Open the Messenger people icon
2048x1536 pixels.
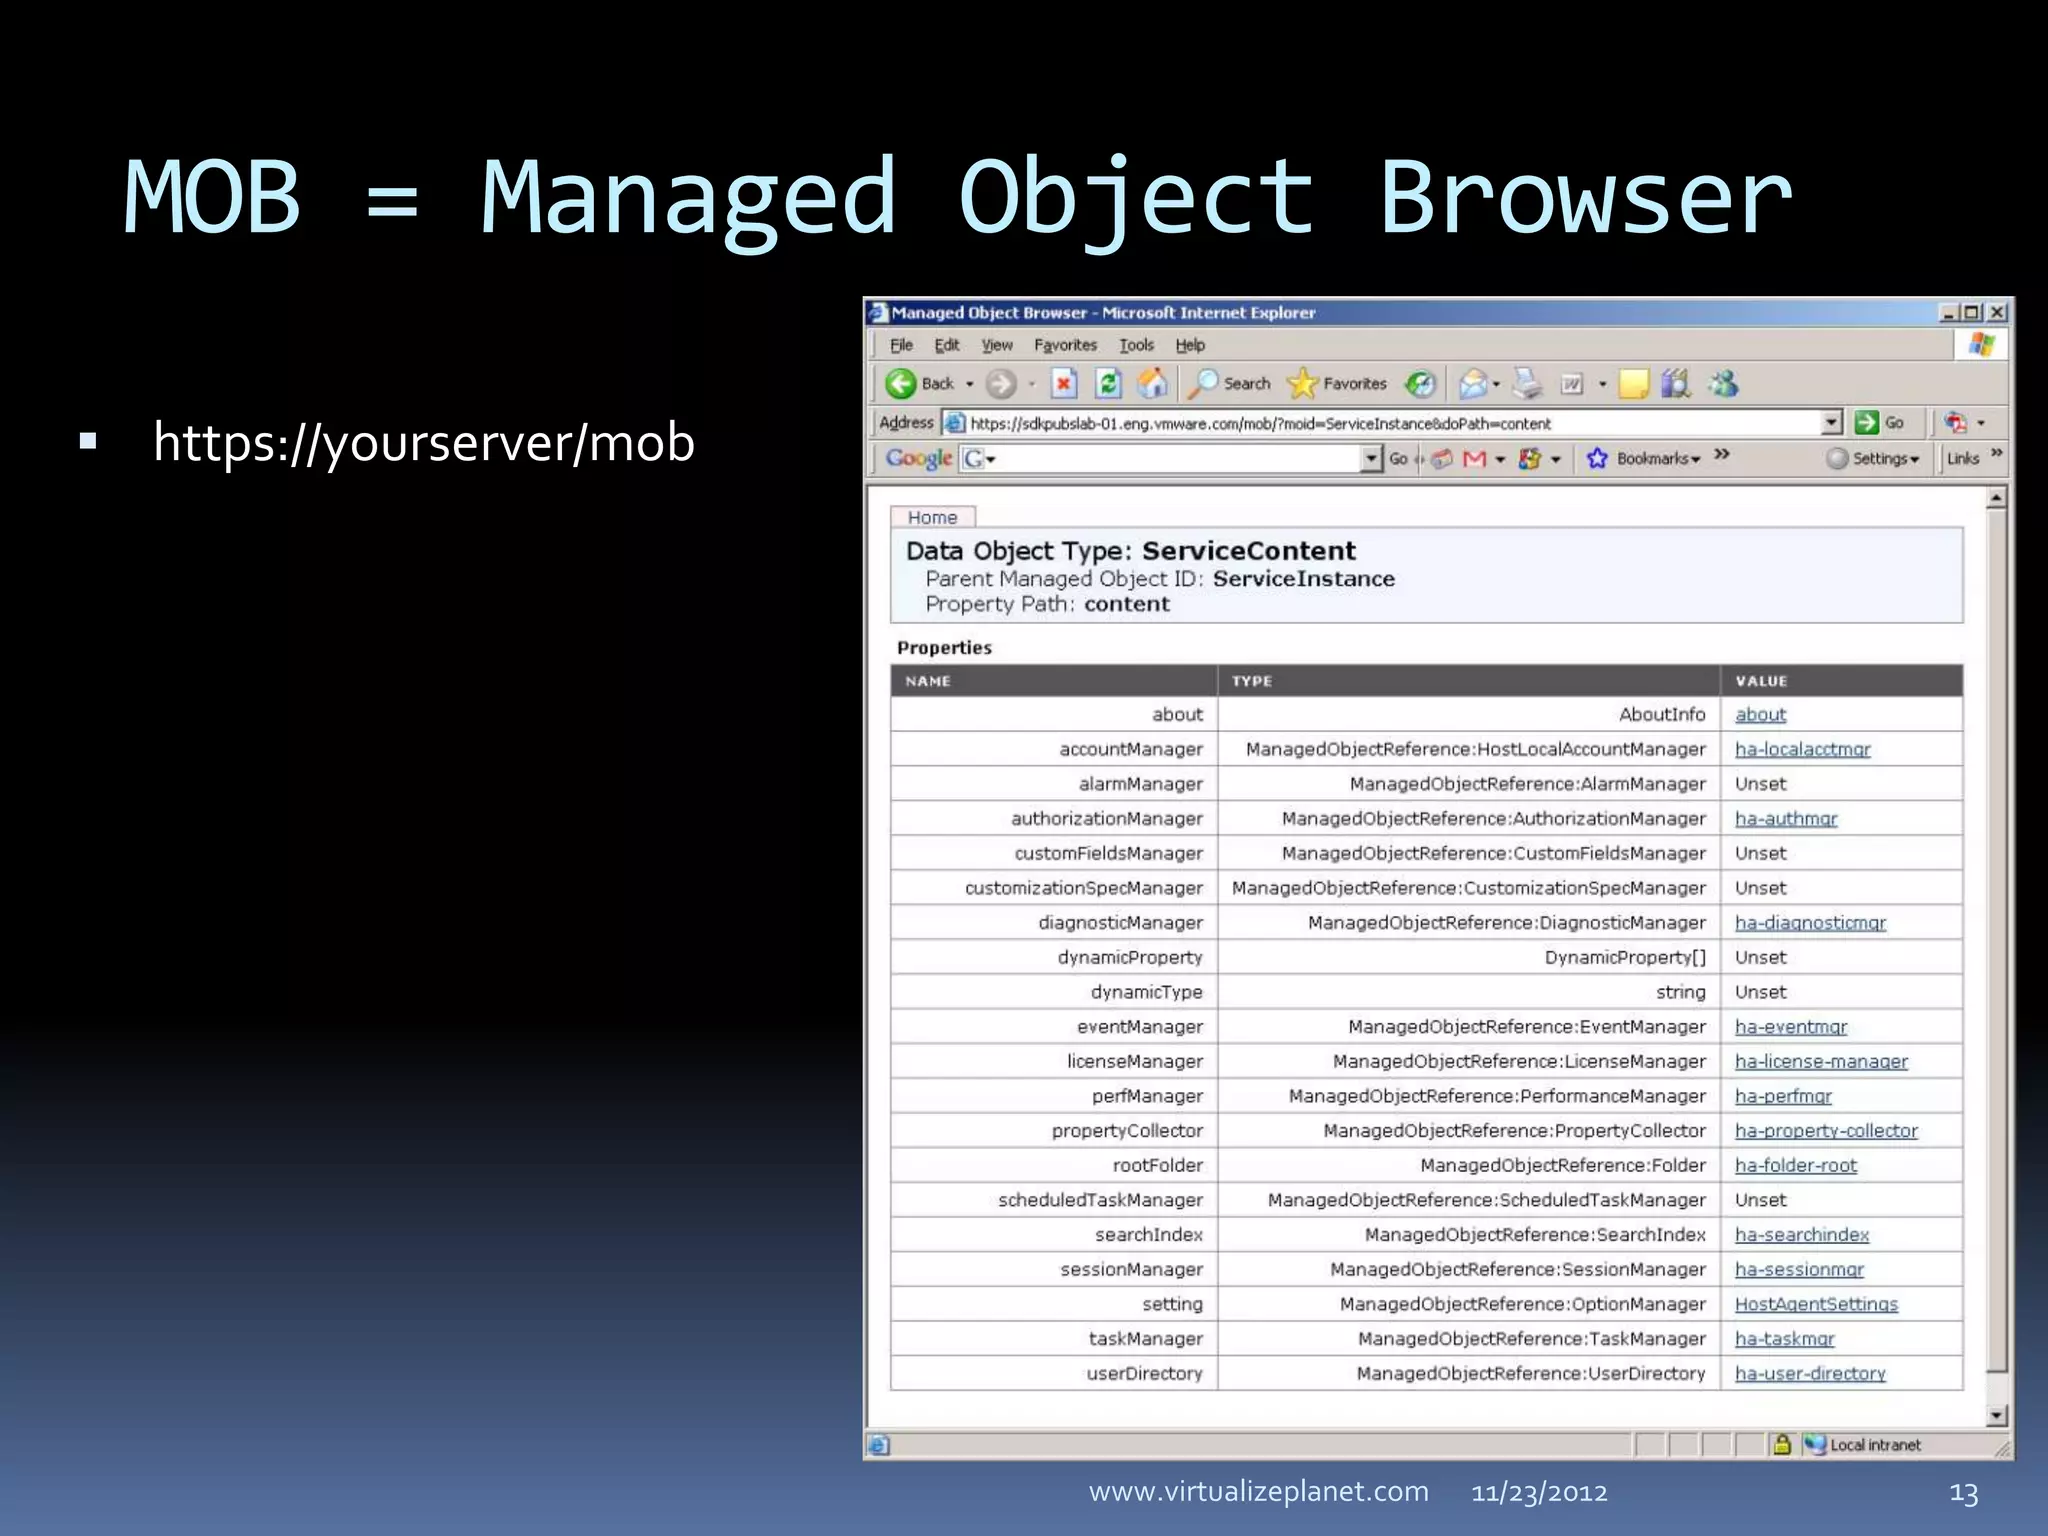pos(1723,384)
